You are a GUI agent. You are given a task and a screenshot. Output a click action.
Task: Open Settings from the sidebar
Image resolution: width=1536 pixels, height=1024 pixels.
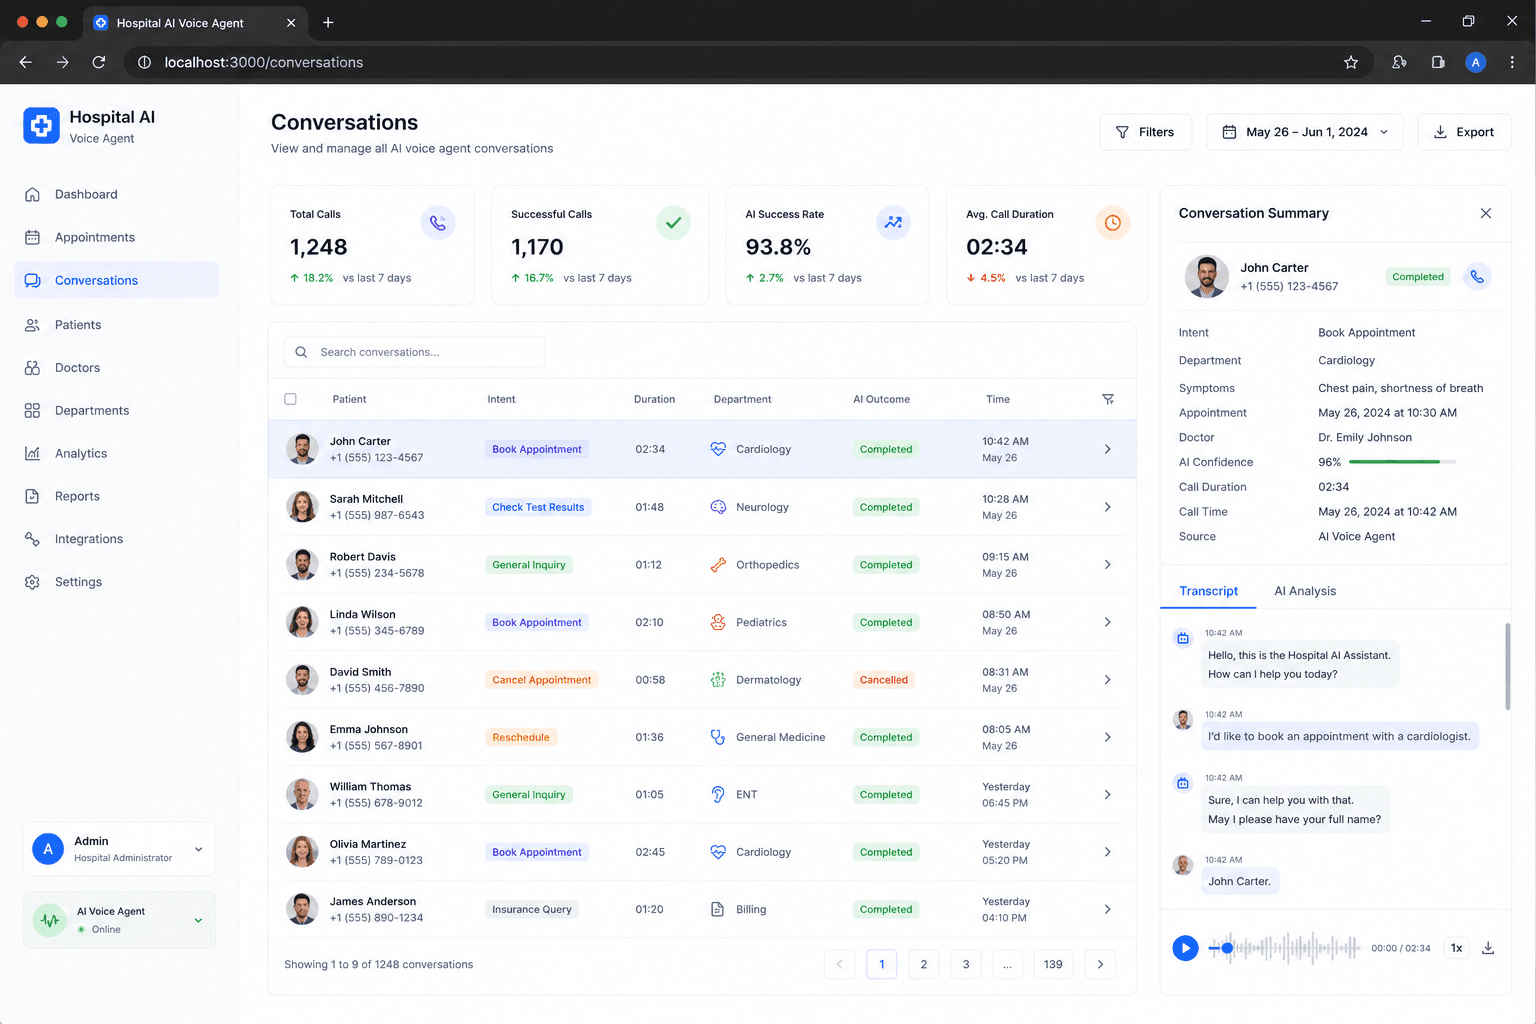[116, 582]
